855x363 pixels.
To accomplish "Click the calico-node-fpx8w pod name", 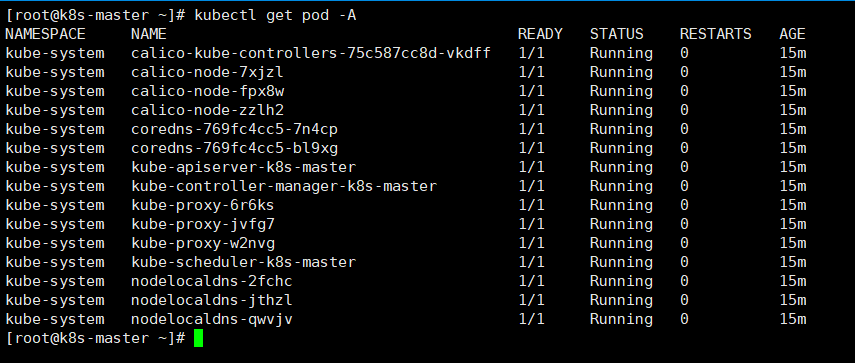I will pyautogui.click(x=207, y=91).
